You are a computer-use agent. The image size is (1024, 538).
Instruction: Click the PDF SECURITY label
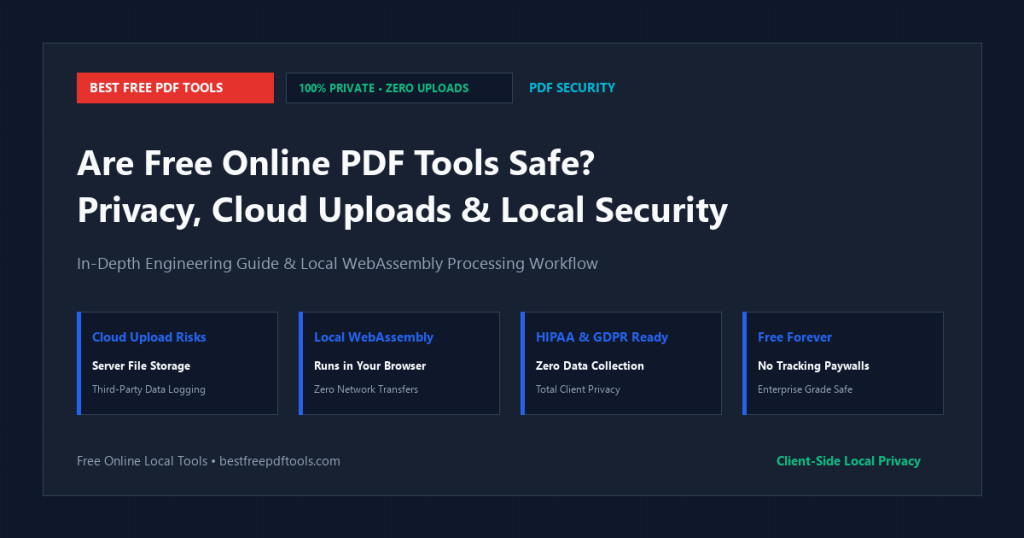(572, 87)
